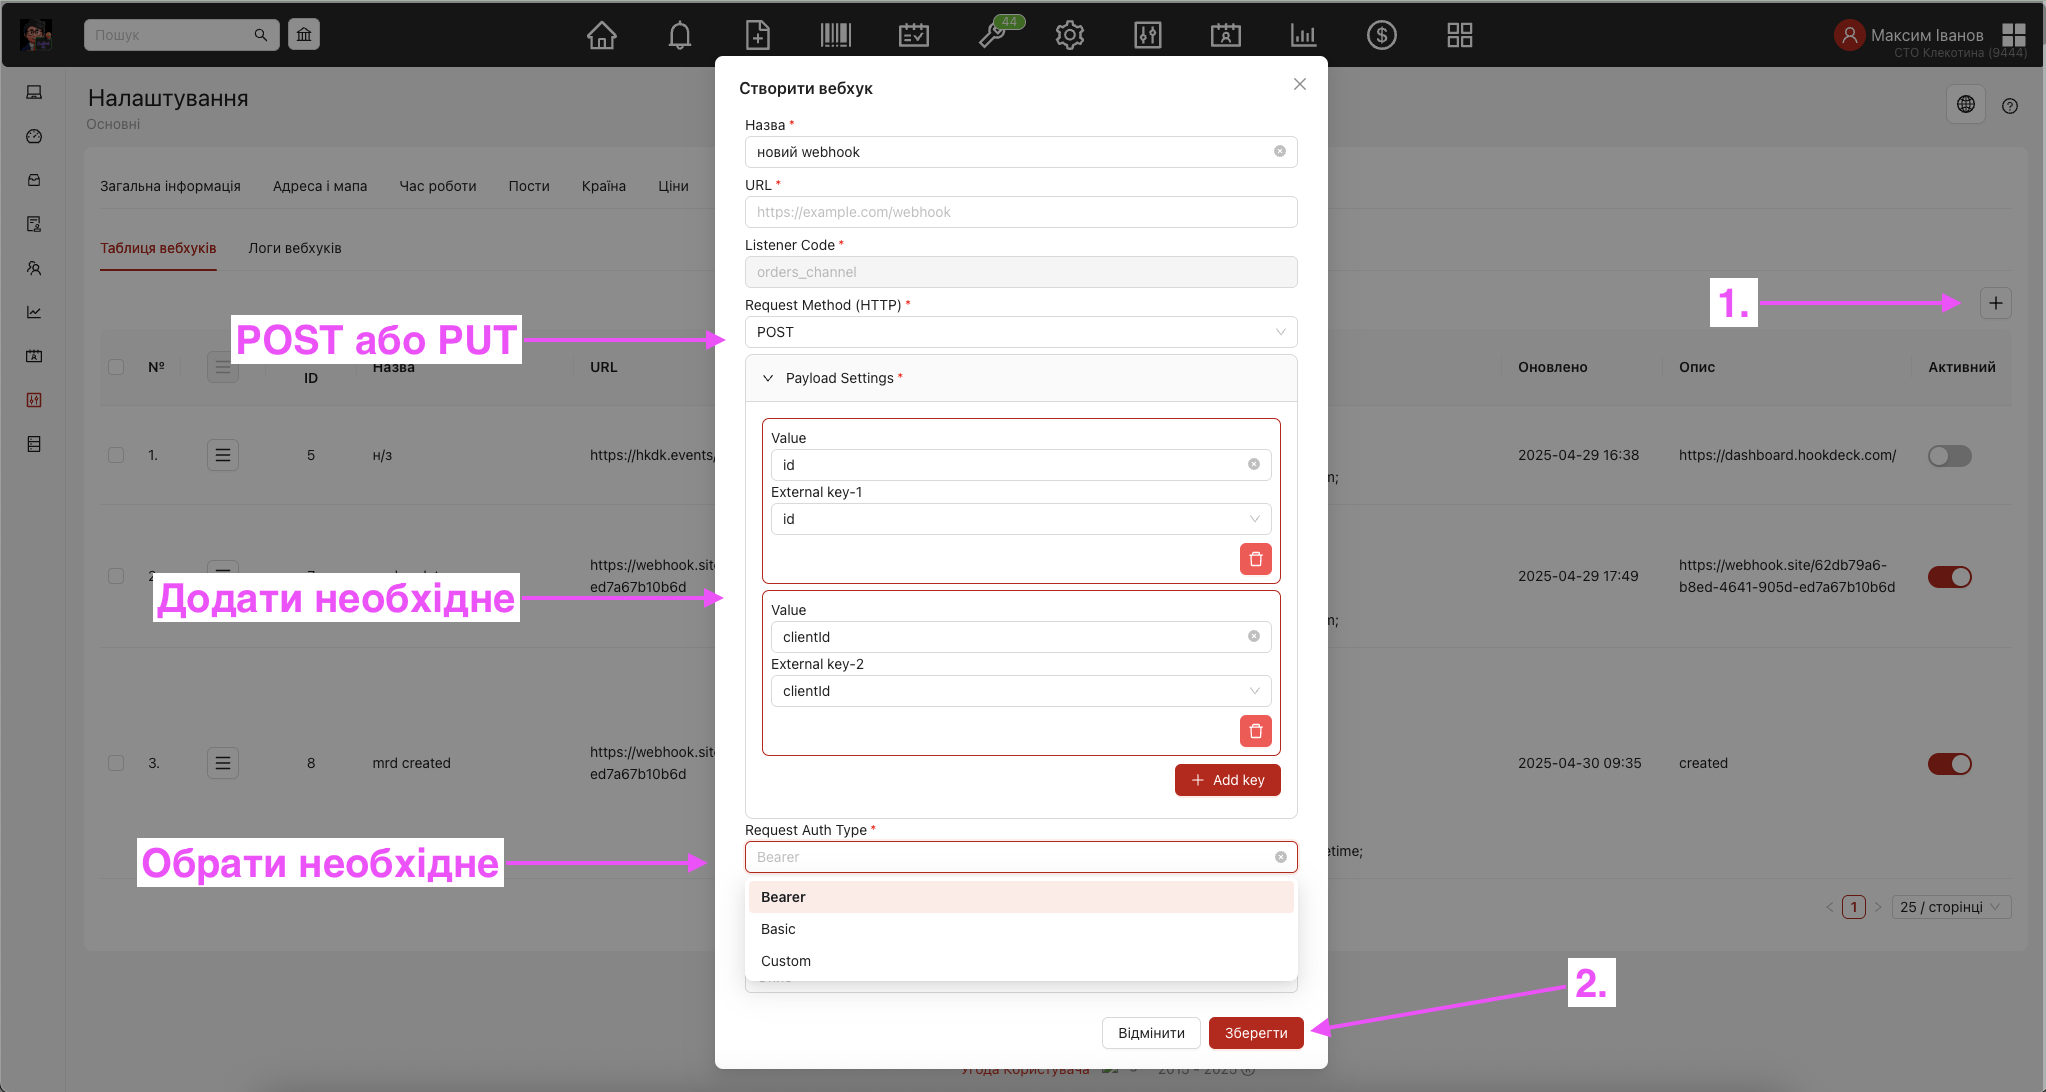The image size is (2046, 1092).
Task: Disable the Active toggle for mrd created
Action: [1949, 764]
